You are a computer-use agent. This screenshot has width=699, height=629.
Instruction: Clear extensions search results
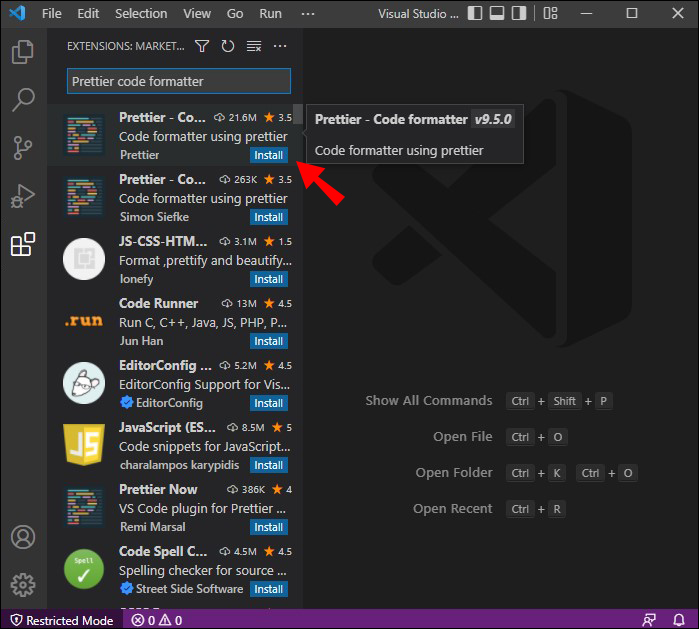click(x=254, y=46)
